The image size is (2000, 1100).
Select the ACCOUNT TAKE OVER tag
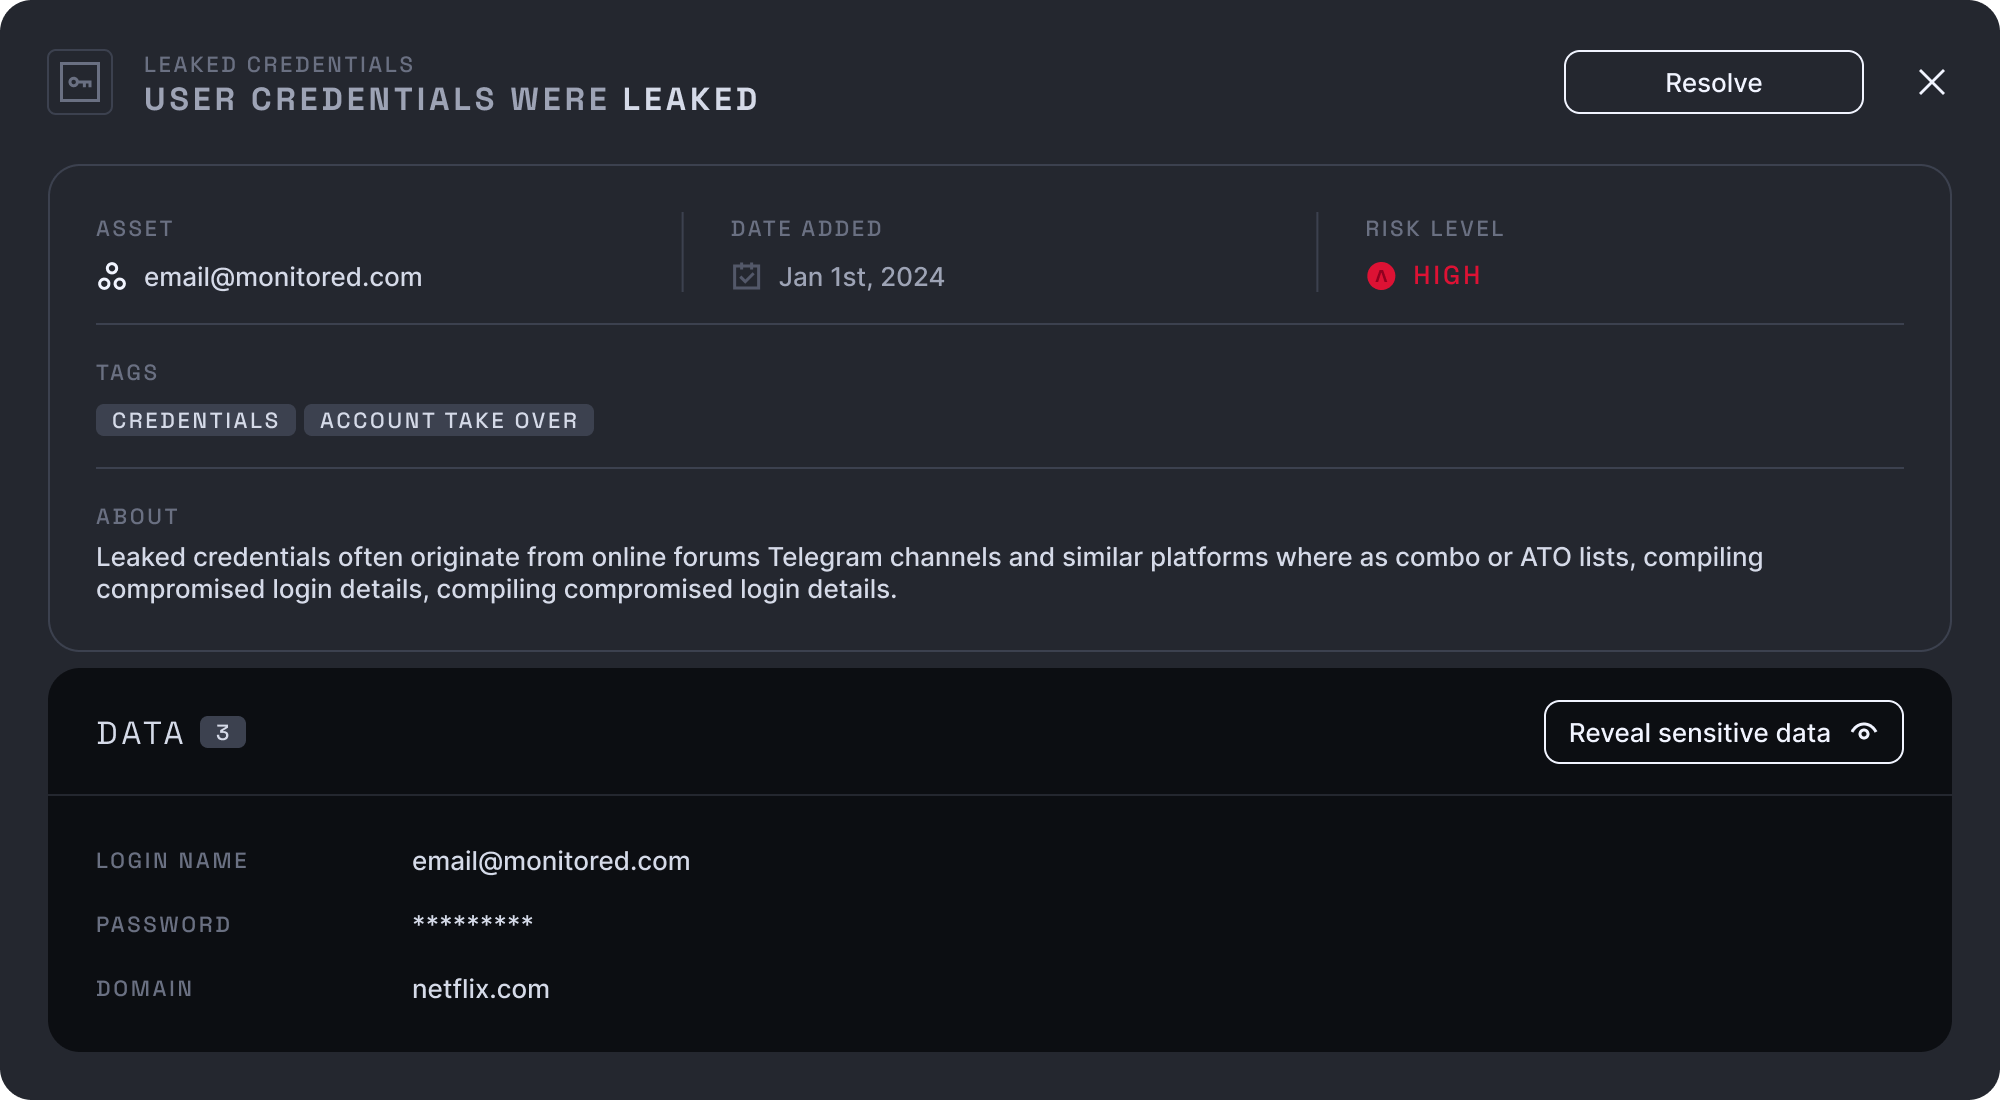[x=449, y=420]
